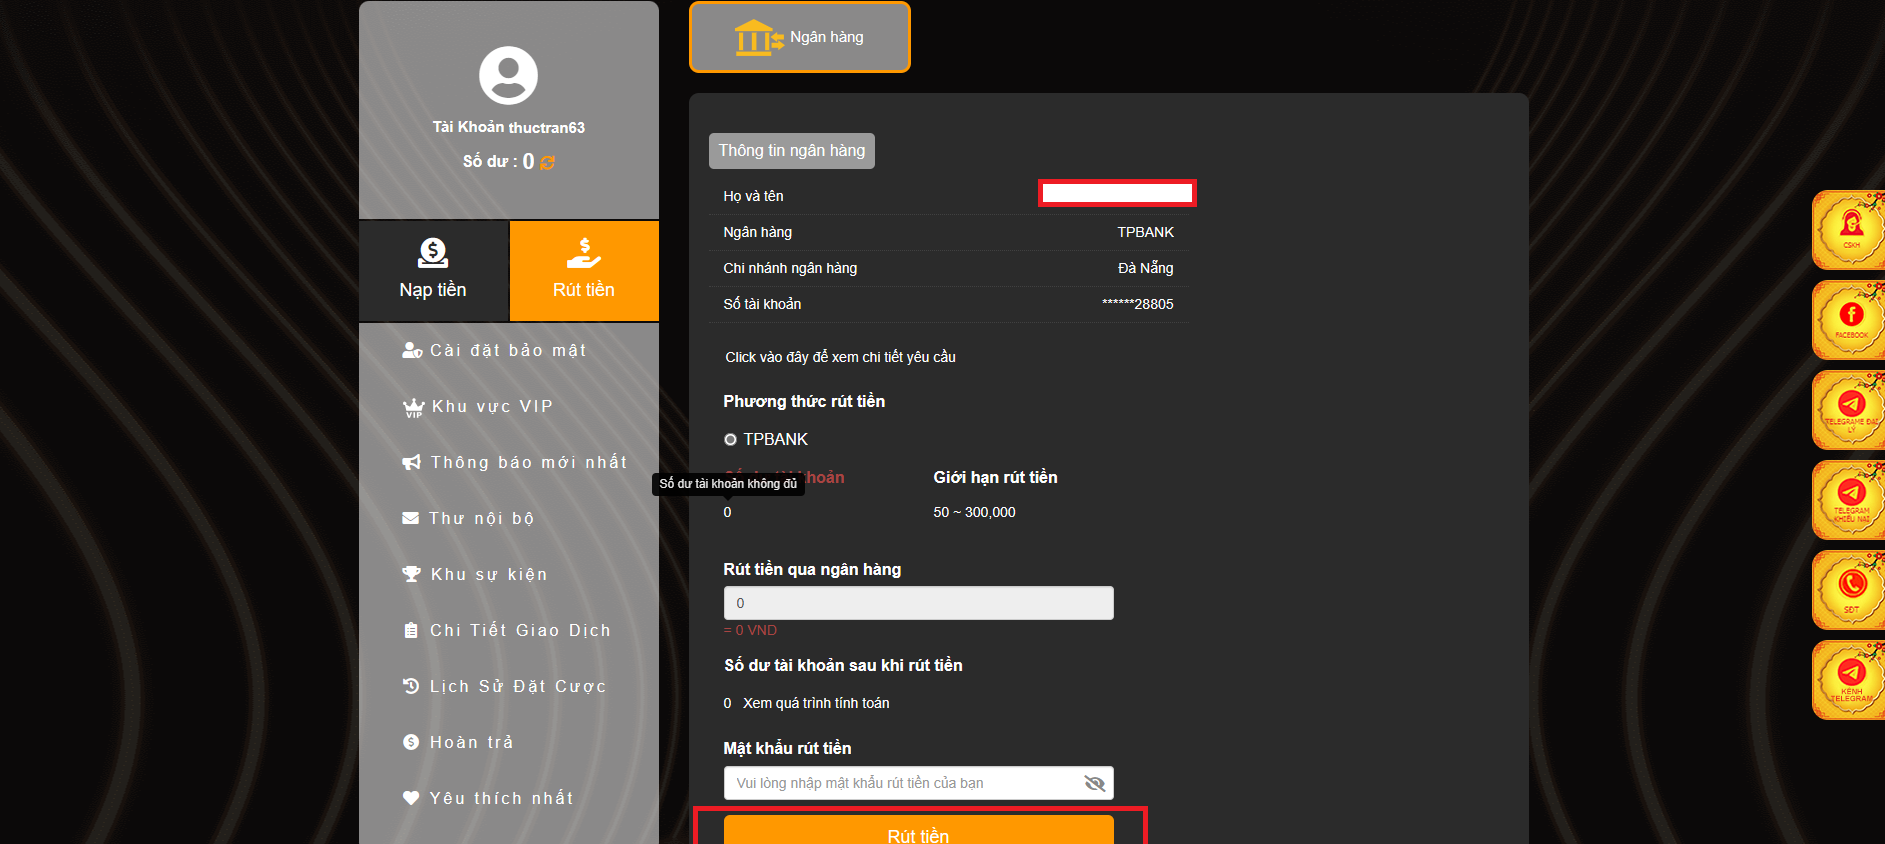1885x844 pixels.
Task: Switch to the Nạp tiền tab
Action: [433, 270]
